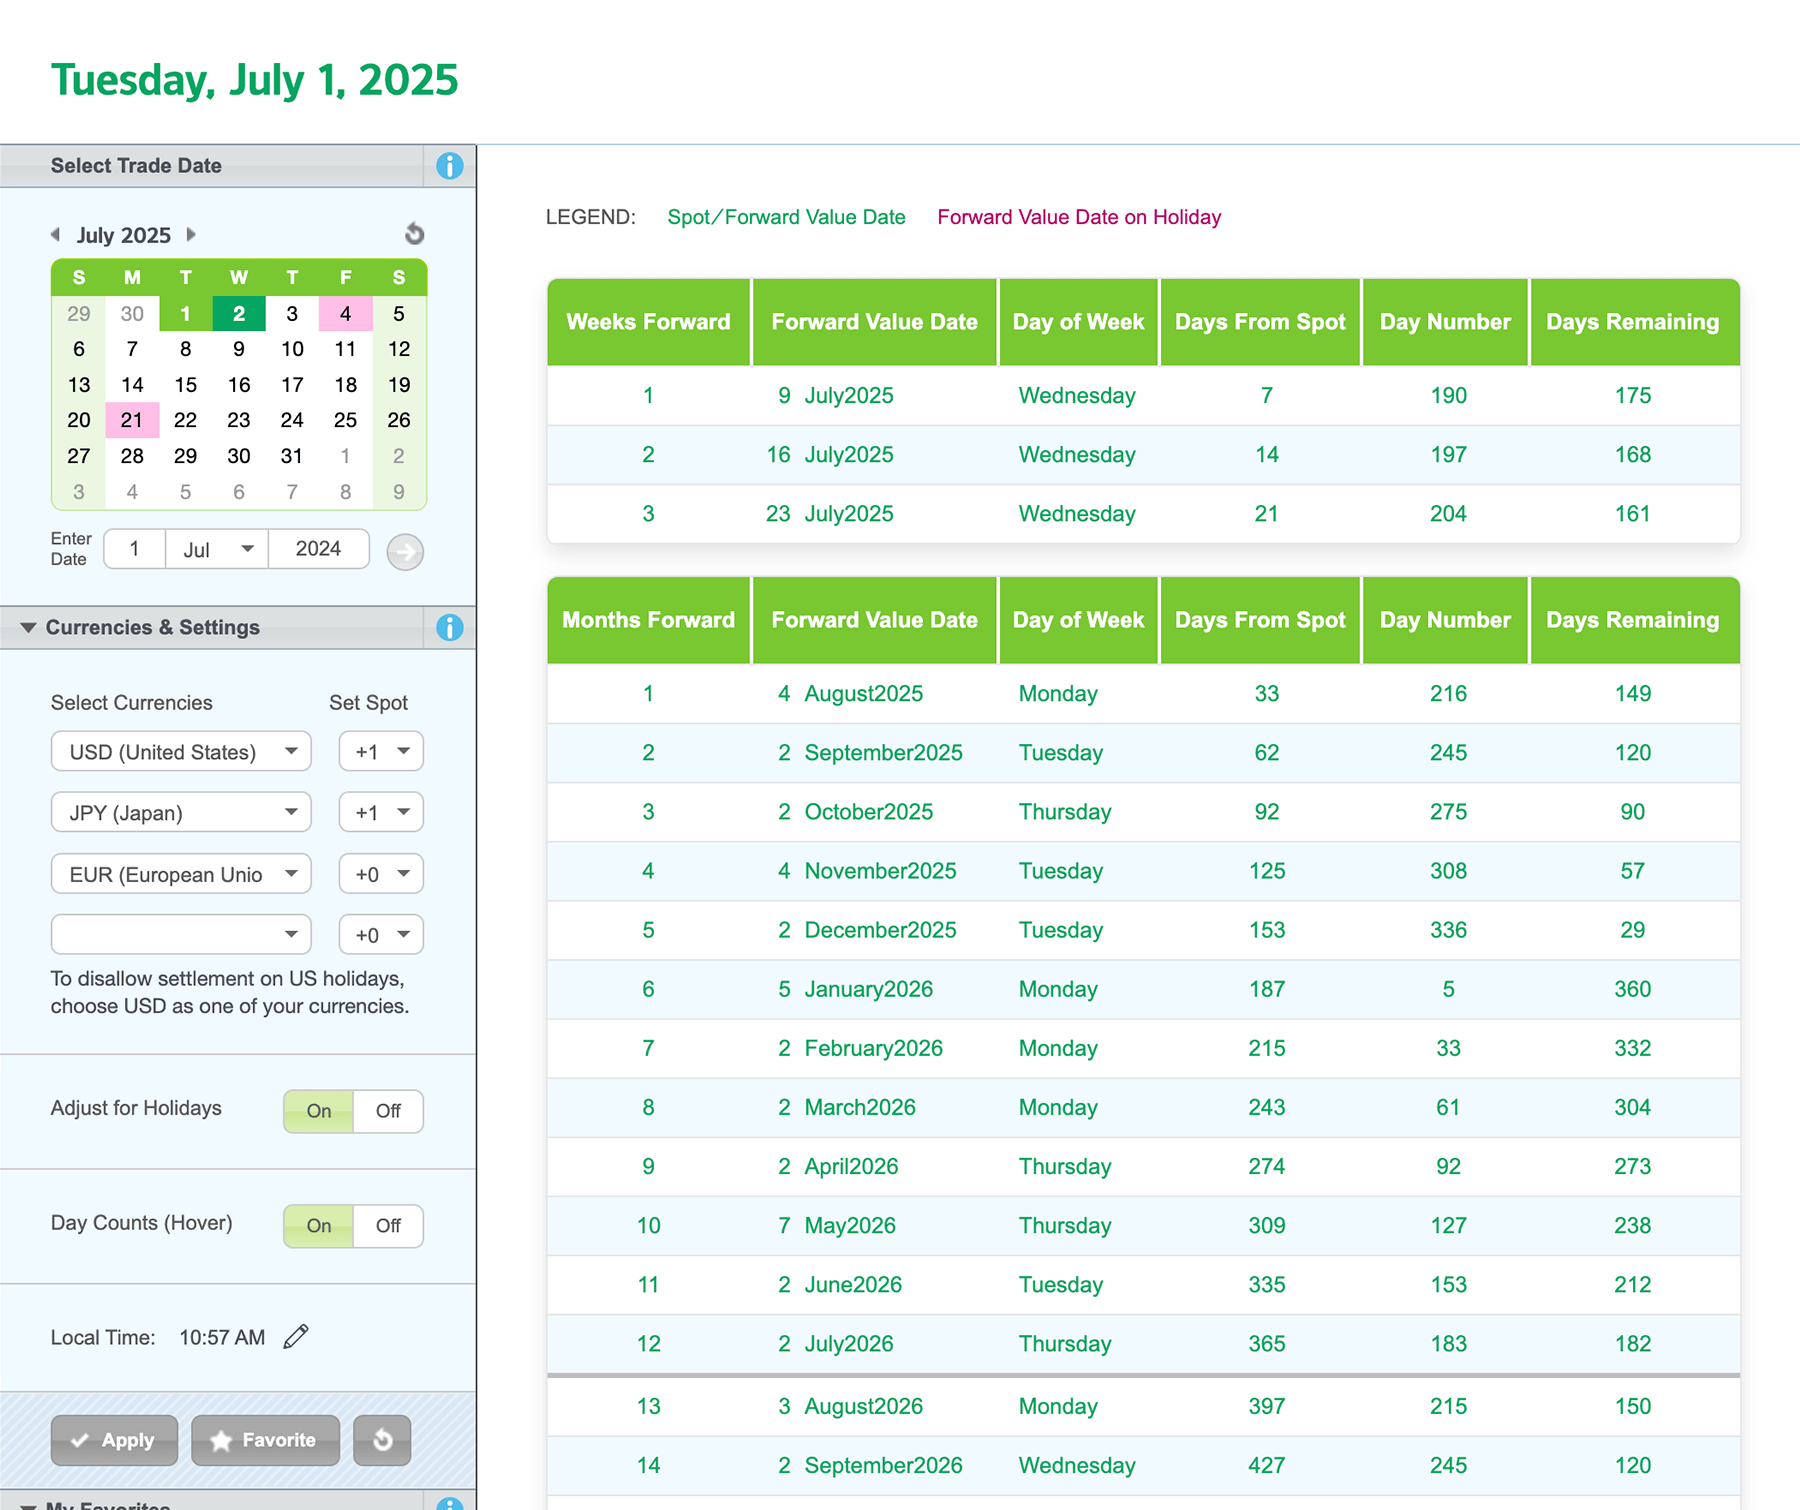The image size is (1800, 1510).
Task: Open the USD (United States) currency dropdown
Action: [181, 752]
